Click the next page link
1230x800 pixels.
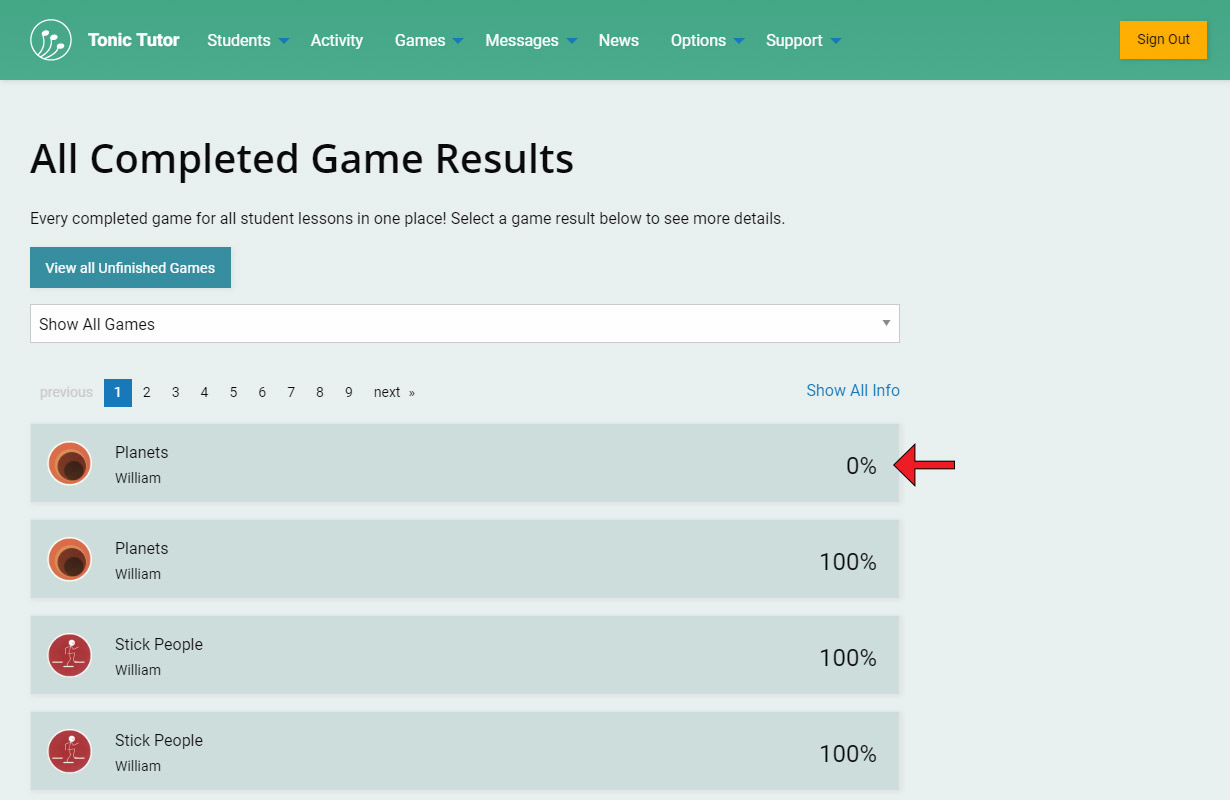(393, 392)
